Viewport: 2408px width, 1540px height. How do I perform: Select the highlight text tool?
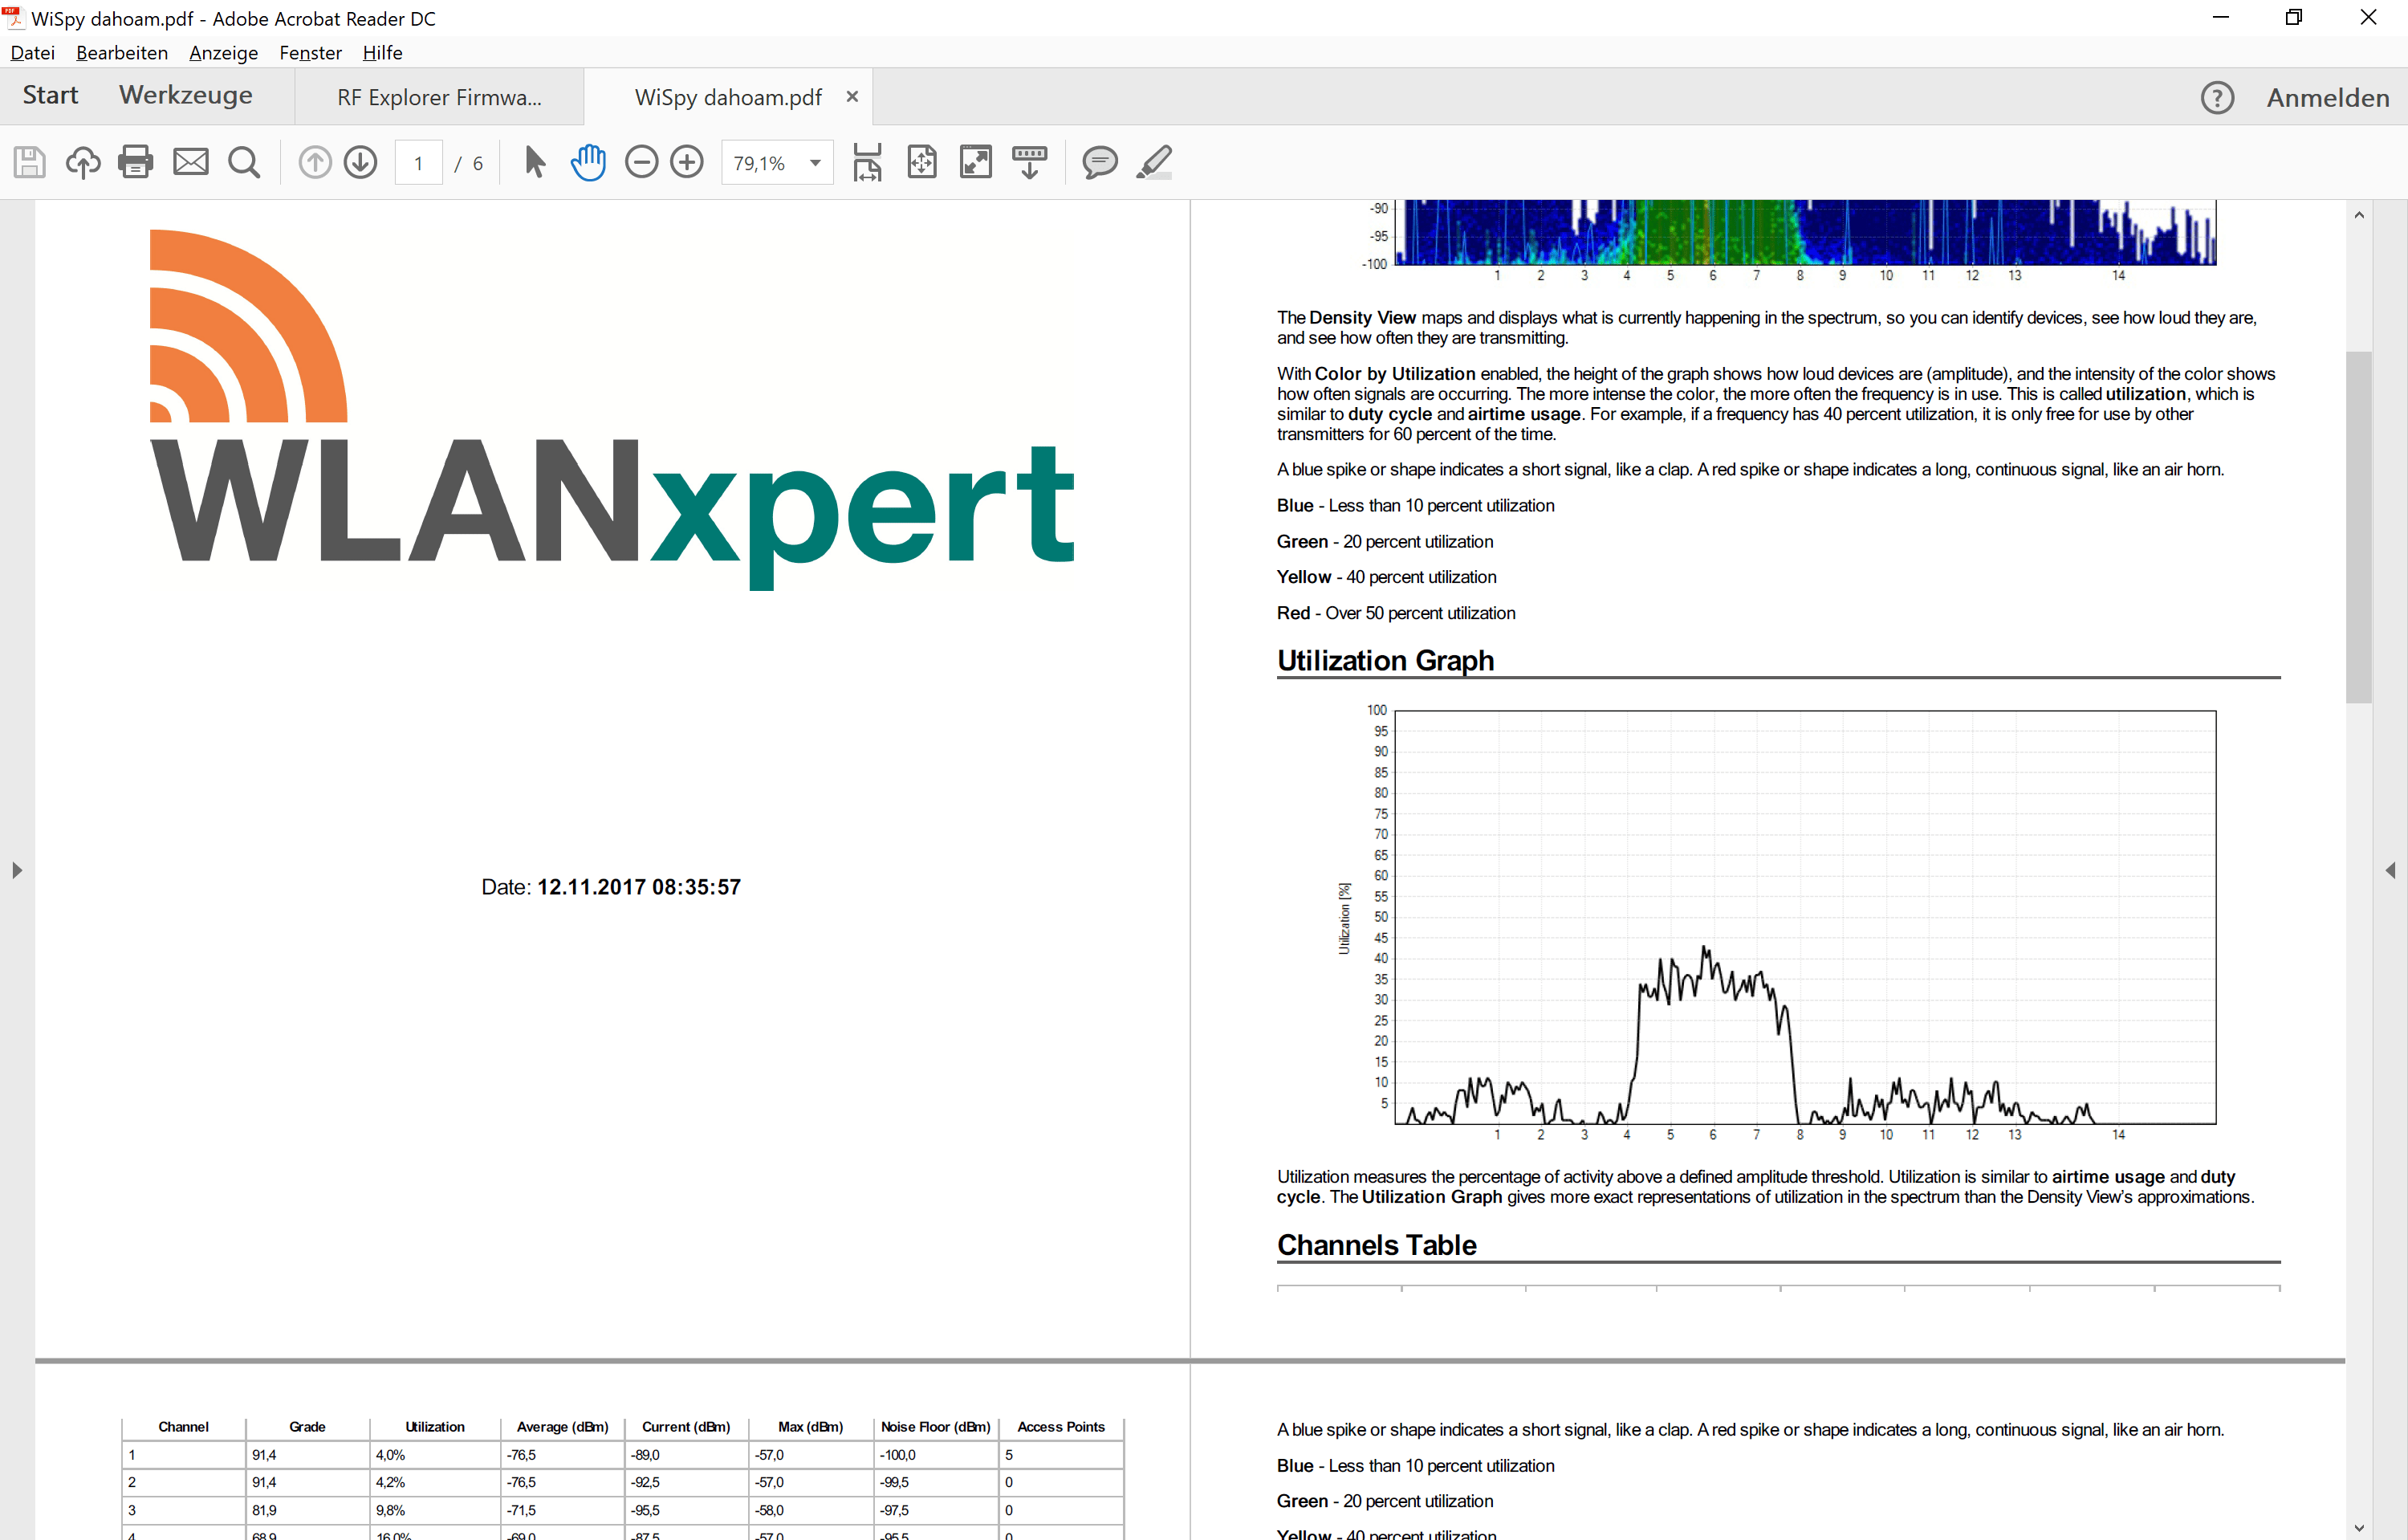click(x=1154, y=162)
